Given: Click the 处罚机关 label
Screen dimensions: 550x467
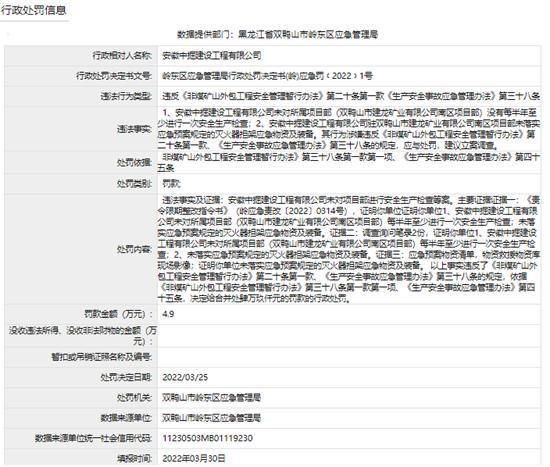Looking at the screenshot, I should (134, 398).
